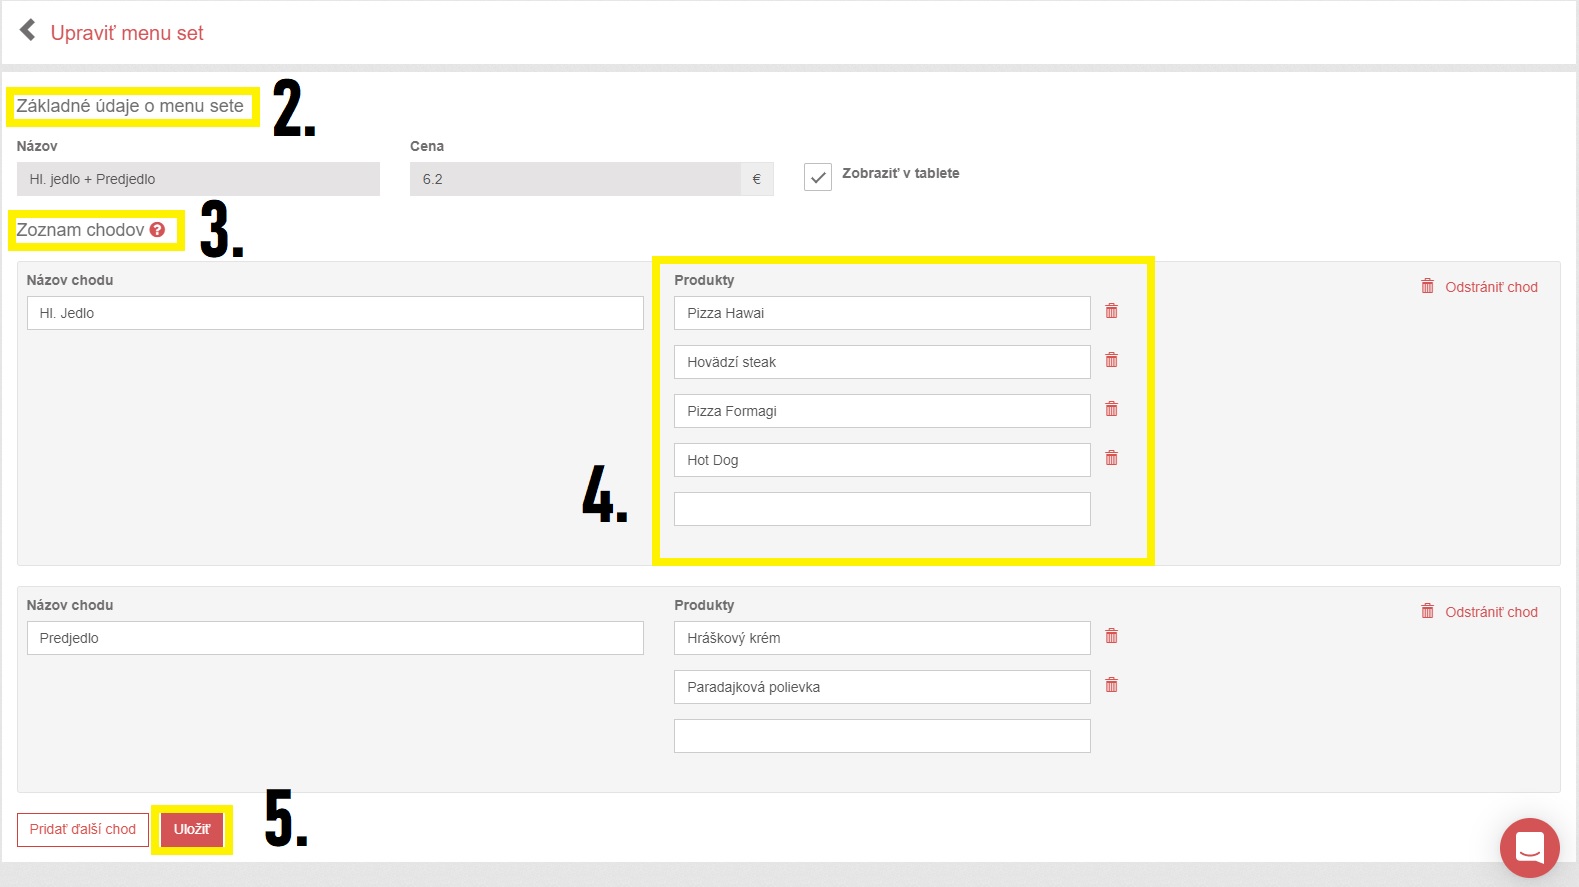
Task: Edit the course name field Predjedlo
Action: (335, 638)
